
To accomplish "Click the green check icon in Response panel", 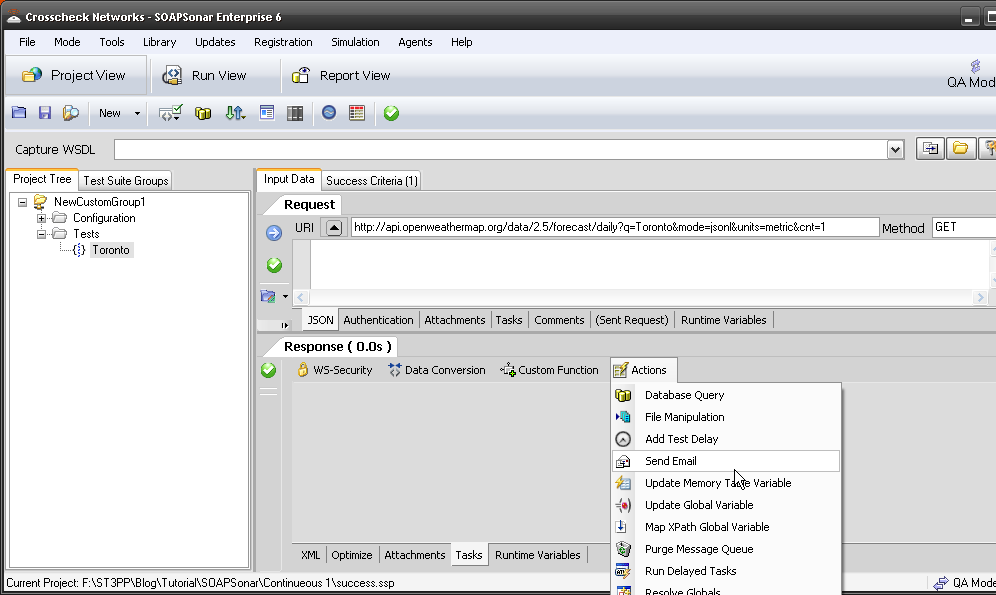I will point(268,370).
